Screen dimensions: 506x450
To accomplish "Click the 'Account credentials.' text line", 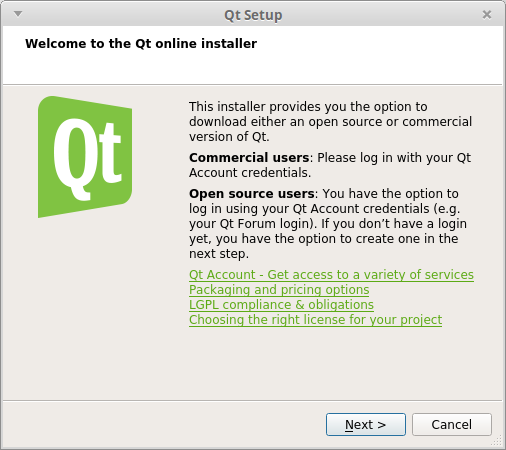I will pos(250,173).
